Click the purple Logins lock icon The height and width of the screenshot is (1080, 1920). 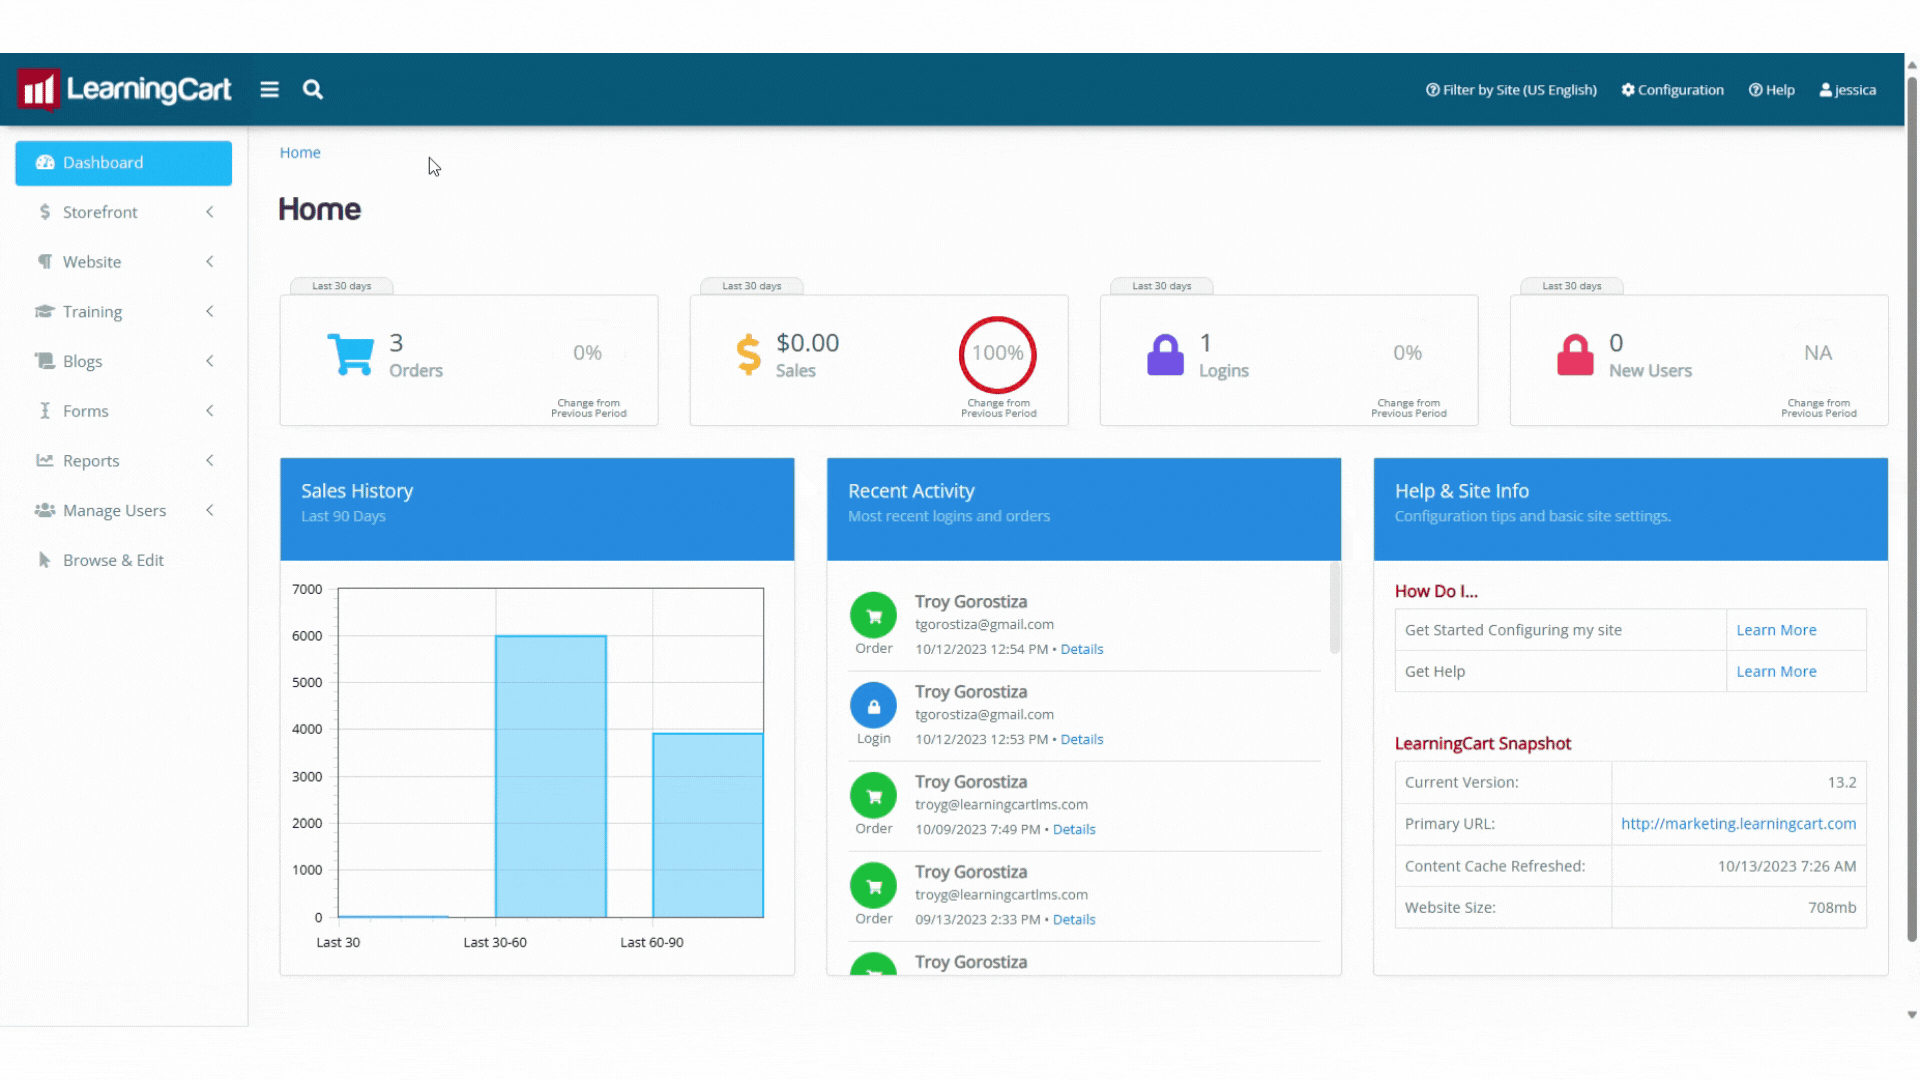click(x=1165, y=354)
